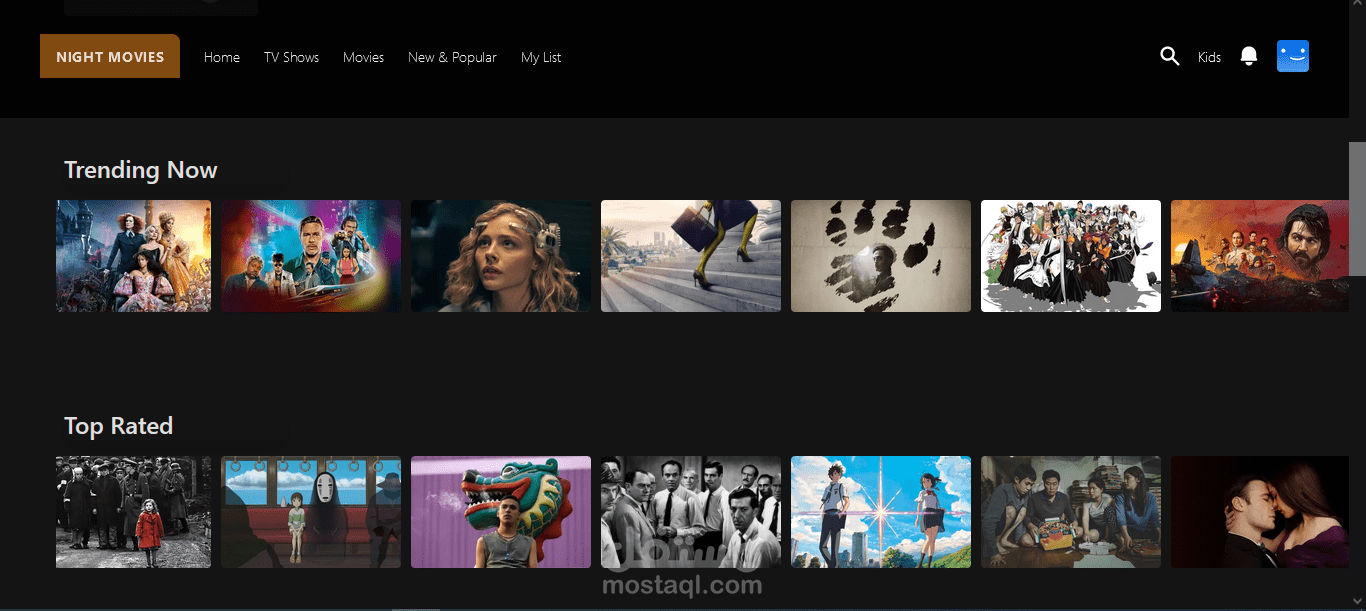Switch to the Kids profile link
Image resolution: width=1366 pixels, height=611 pixels.
1209,57
